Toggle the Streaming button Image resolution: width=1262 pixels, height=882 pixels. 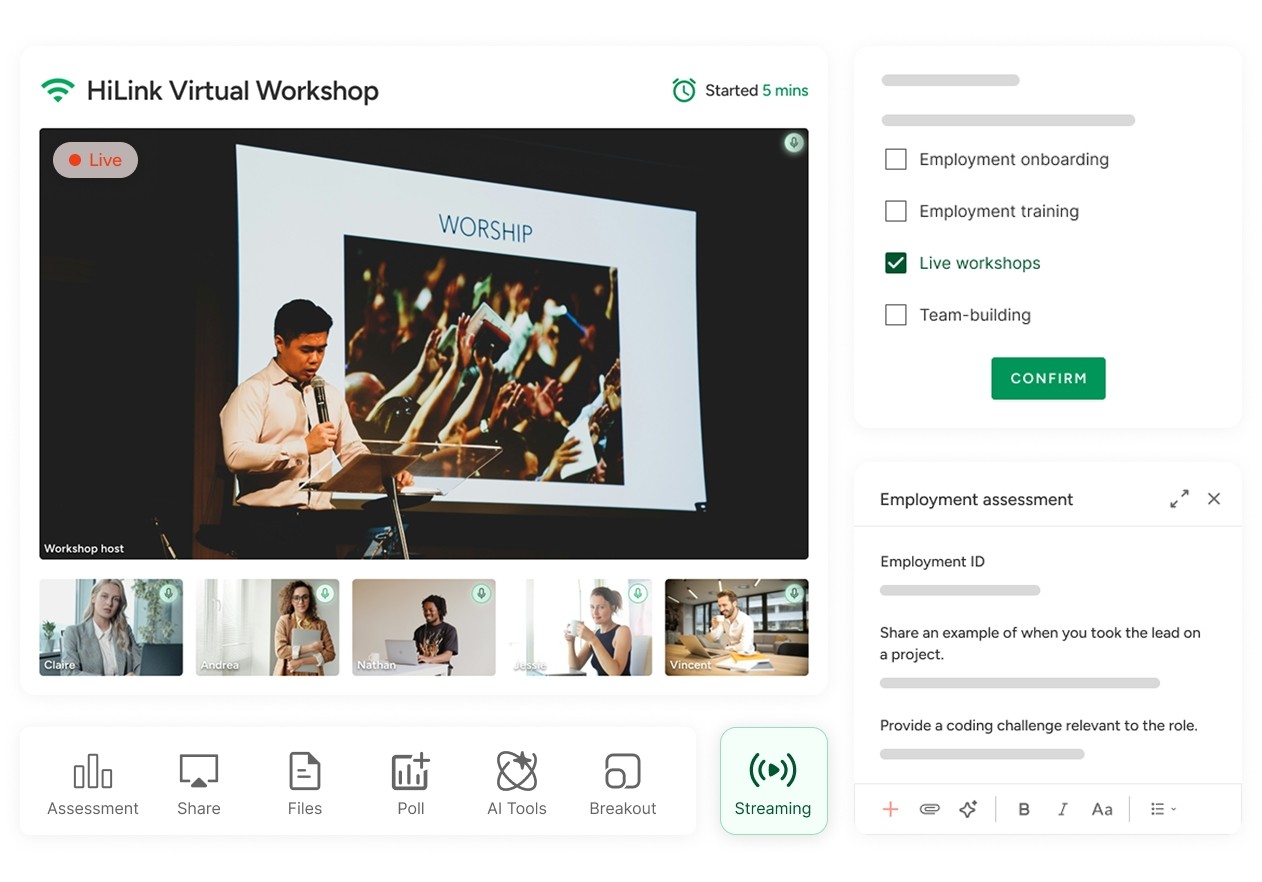tap(774, 781)
